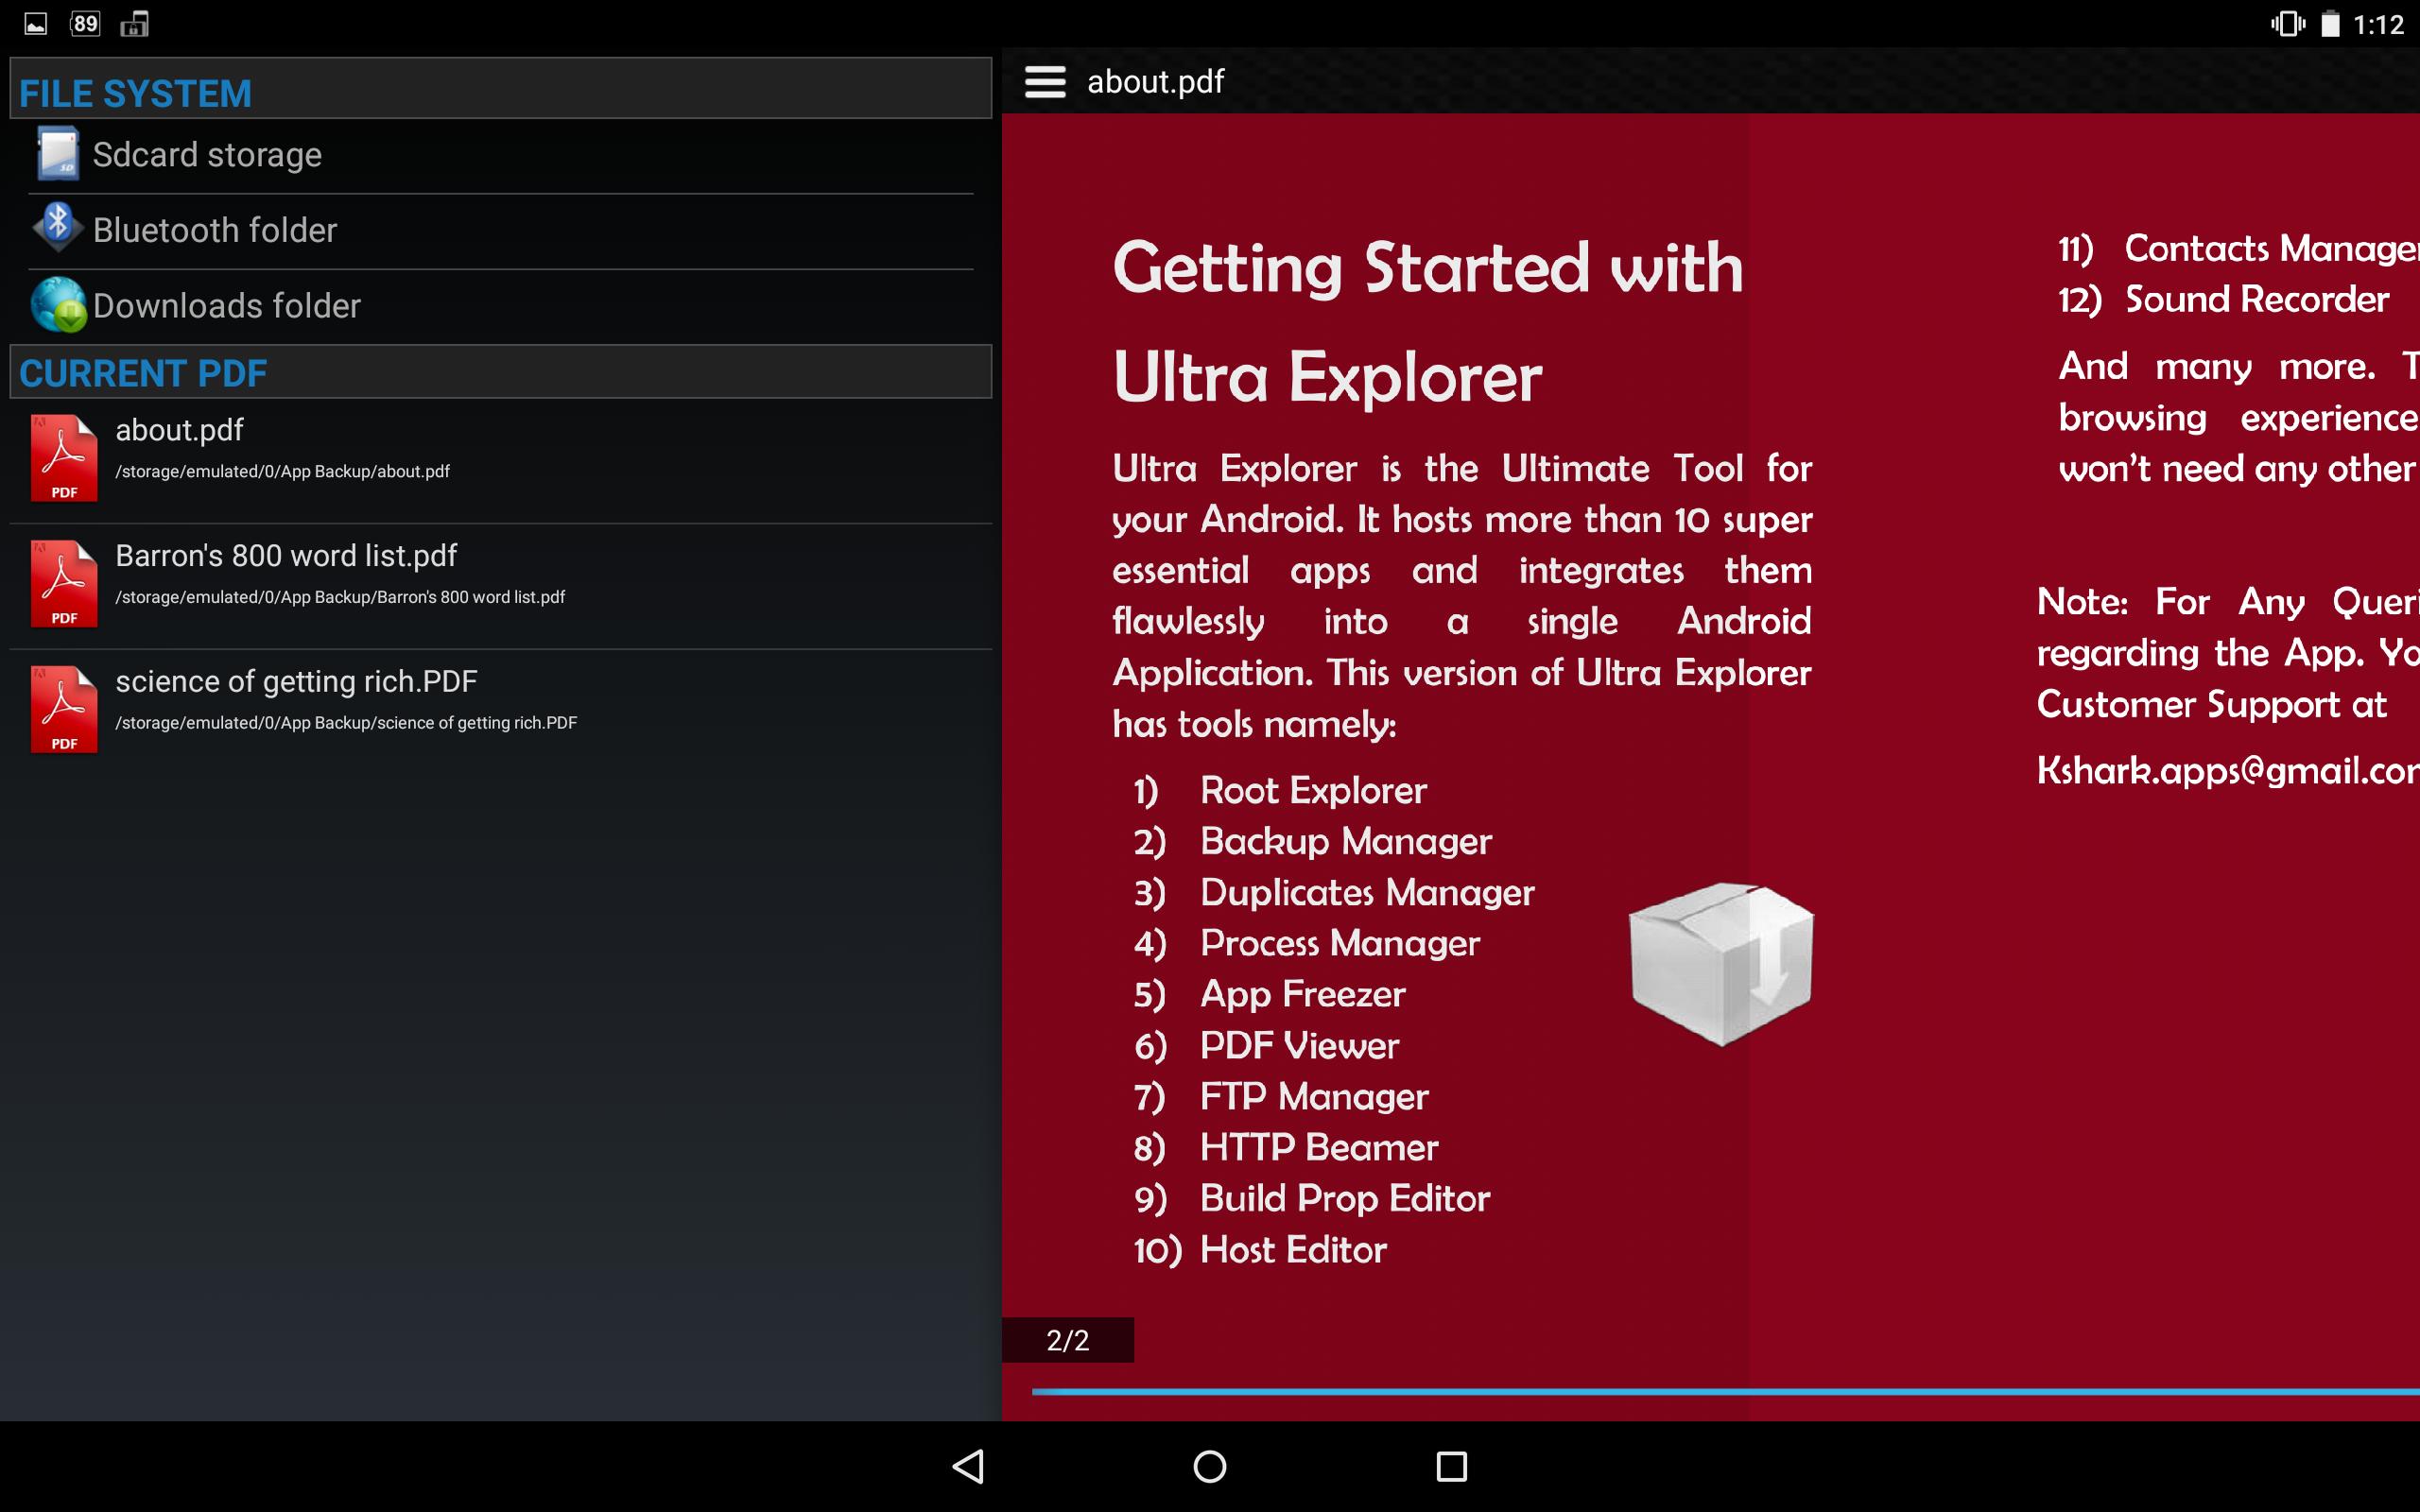
Task: Open science of getting rich.PDF
Action: pyautogui.click(x=500, y=711)
